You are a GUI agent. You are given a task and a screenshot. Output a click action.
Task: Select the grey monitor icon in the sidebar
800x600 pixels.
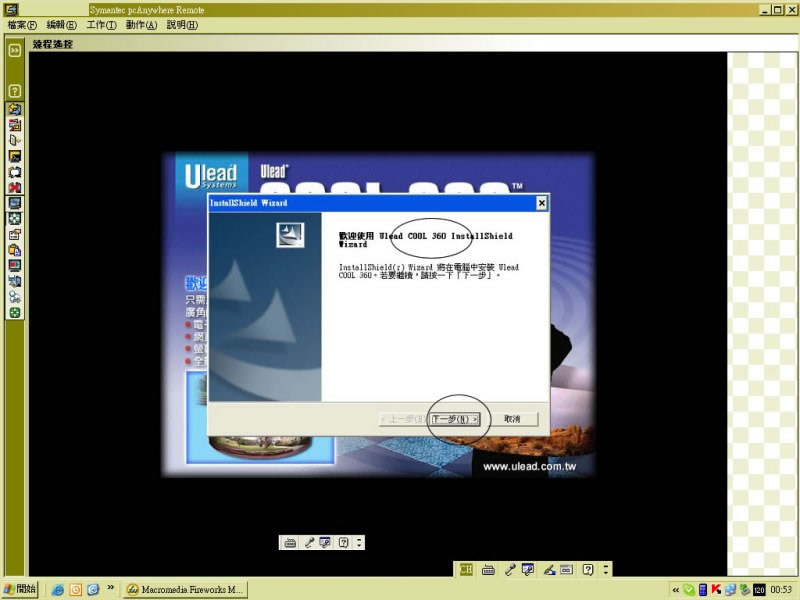click(x=15, y=203)
